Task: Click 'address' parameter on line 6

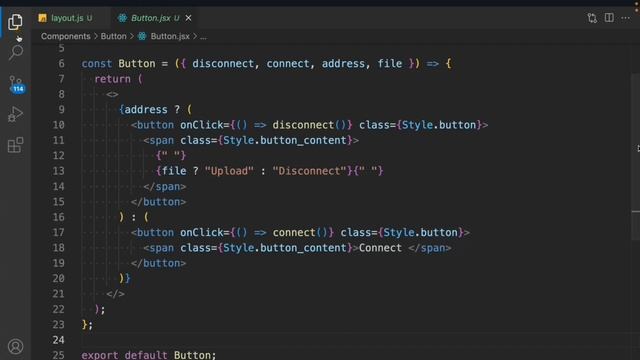Action: 343,64
